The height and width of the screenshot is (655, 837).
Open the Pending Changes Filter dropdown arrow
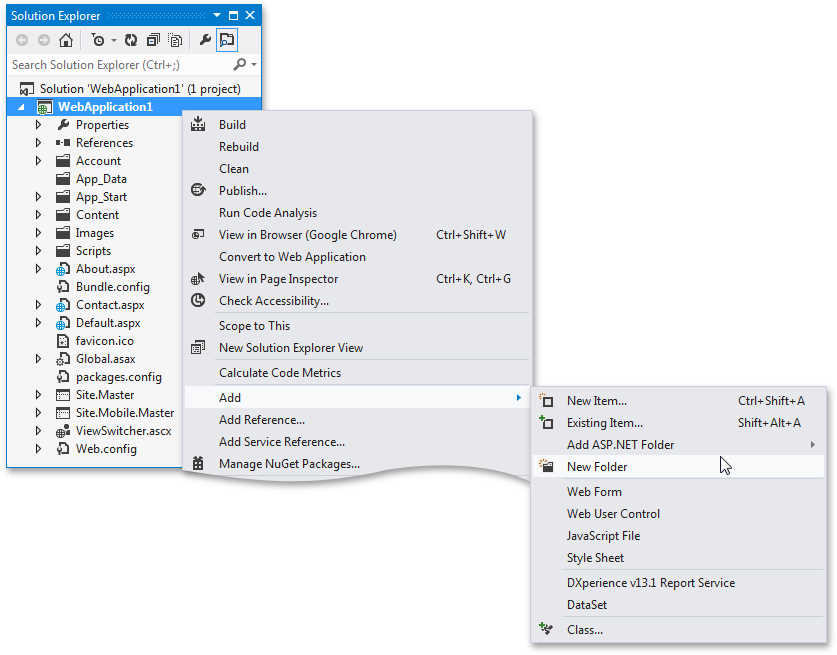click(x=113, y=41)
